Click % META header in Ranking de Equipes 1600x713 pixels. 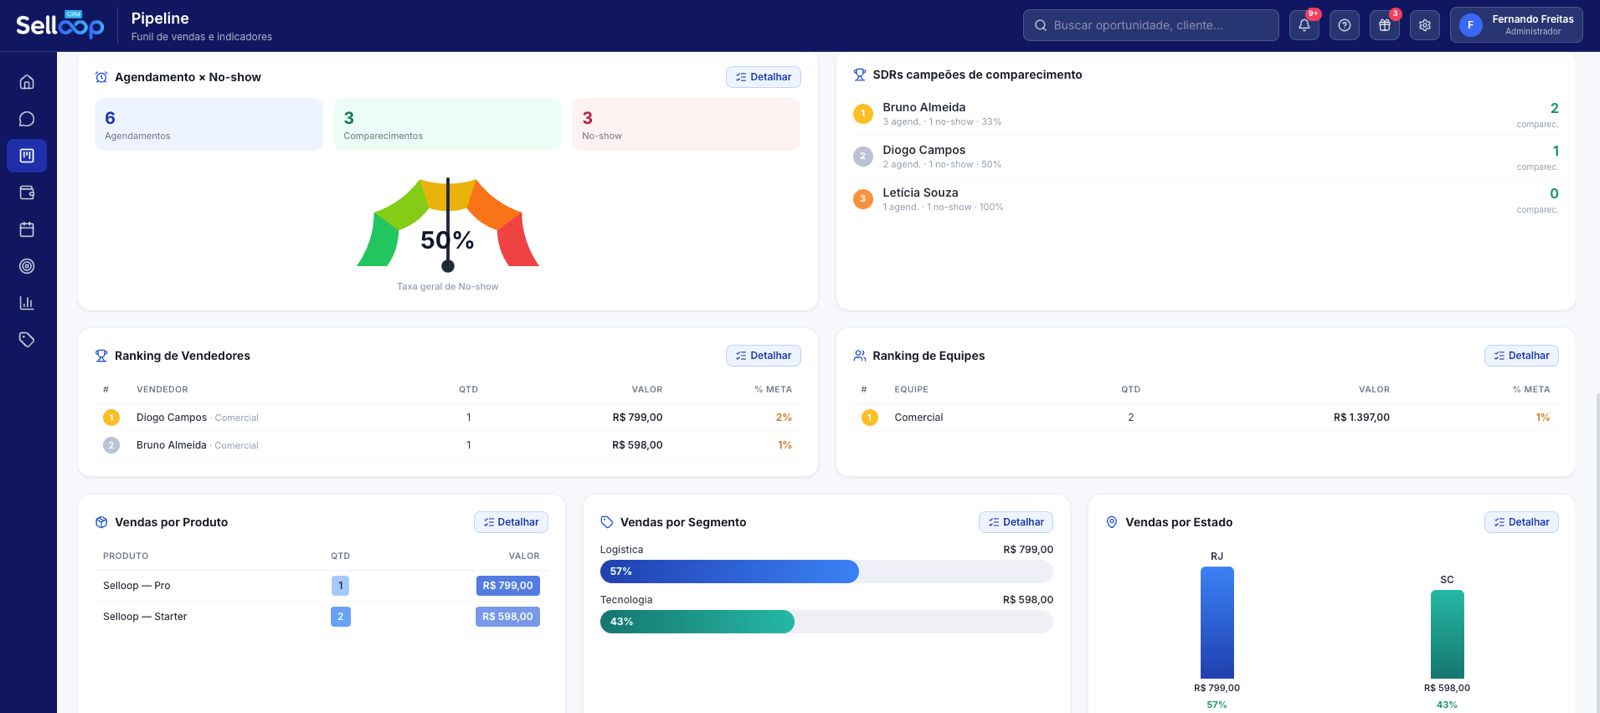tap(1531, 390)
